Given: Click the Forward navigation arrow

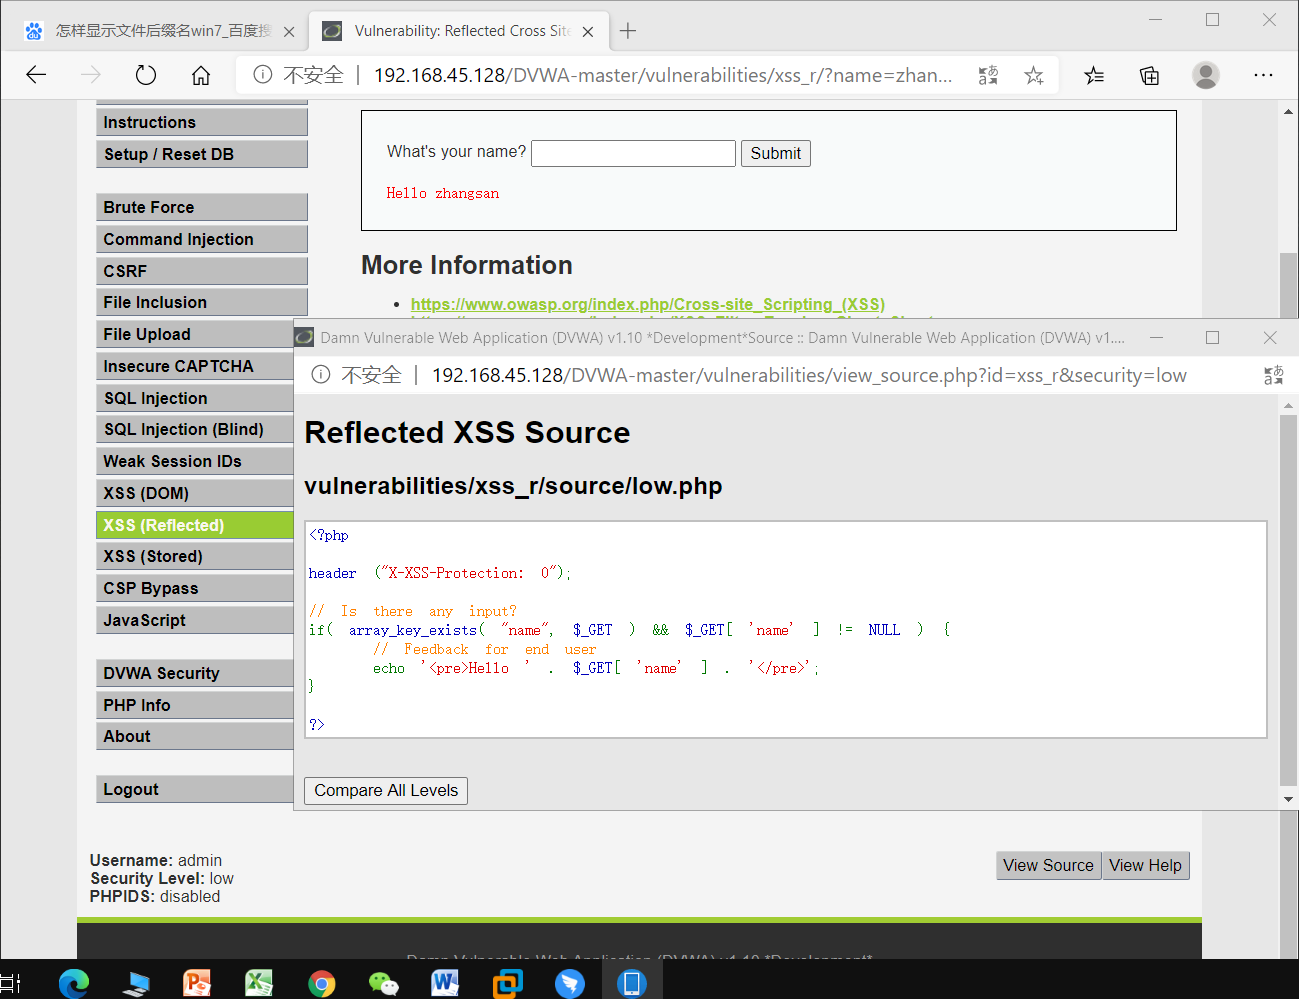Looking at the screenshot, I should click(91, 75).
